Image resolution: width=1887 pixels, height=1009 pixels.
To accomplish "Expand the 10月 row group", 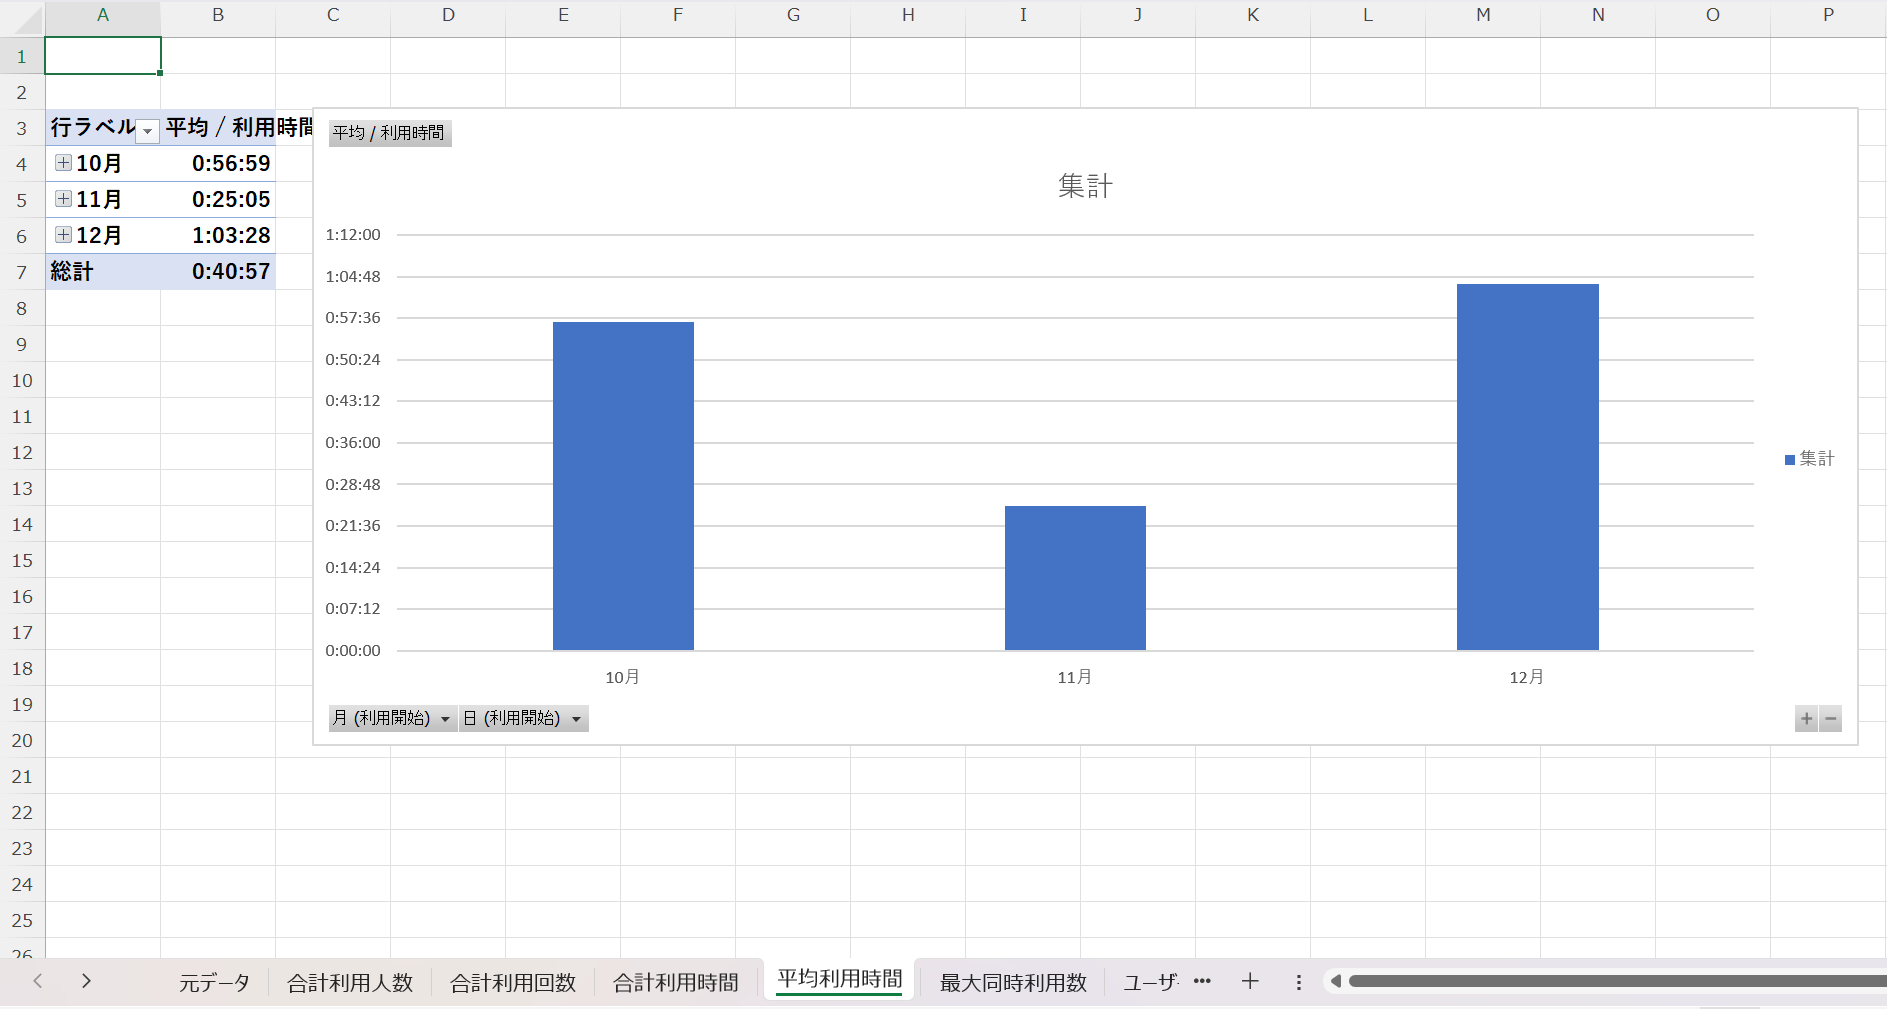I will point(63,163).
